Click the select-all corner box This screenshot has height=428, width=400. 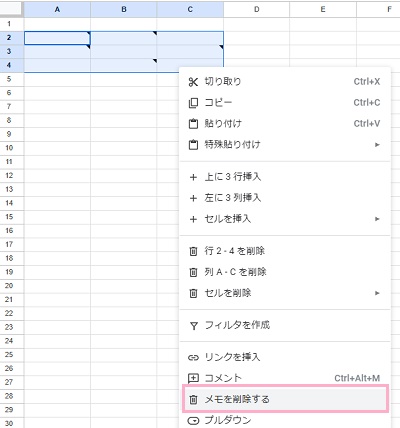[12, 9]
